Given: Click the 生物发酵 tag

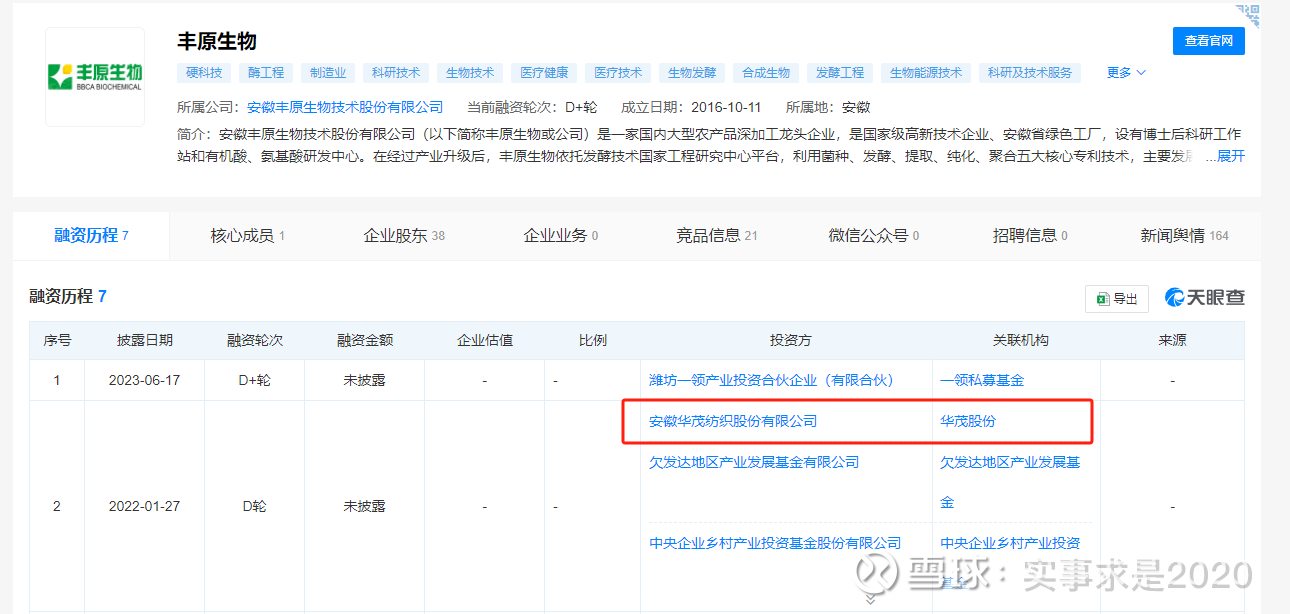Looking at the screenshot, I should pyautogui.click(x=692, y=73).
